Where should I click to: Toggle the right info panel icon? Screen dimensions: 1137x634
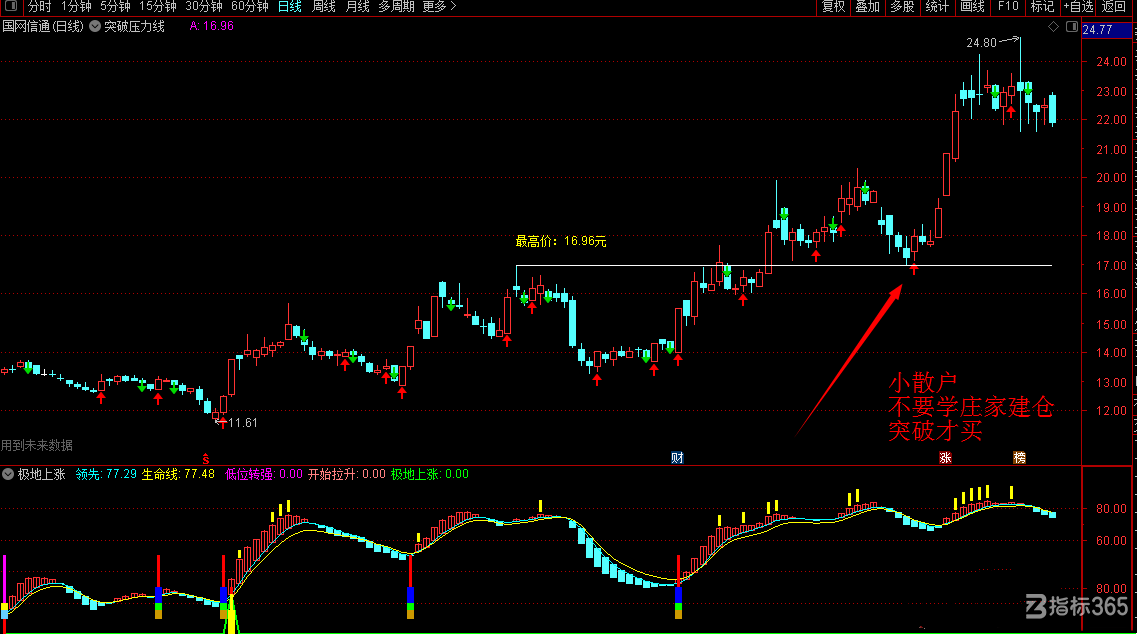[1072, 27]
